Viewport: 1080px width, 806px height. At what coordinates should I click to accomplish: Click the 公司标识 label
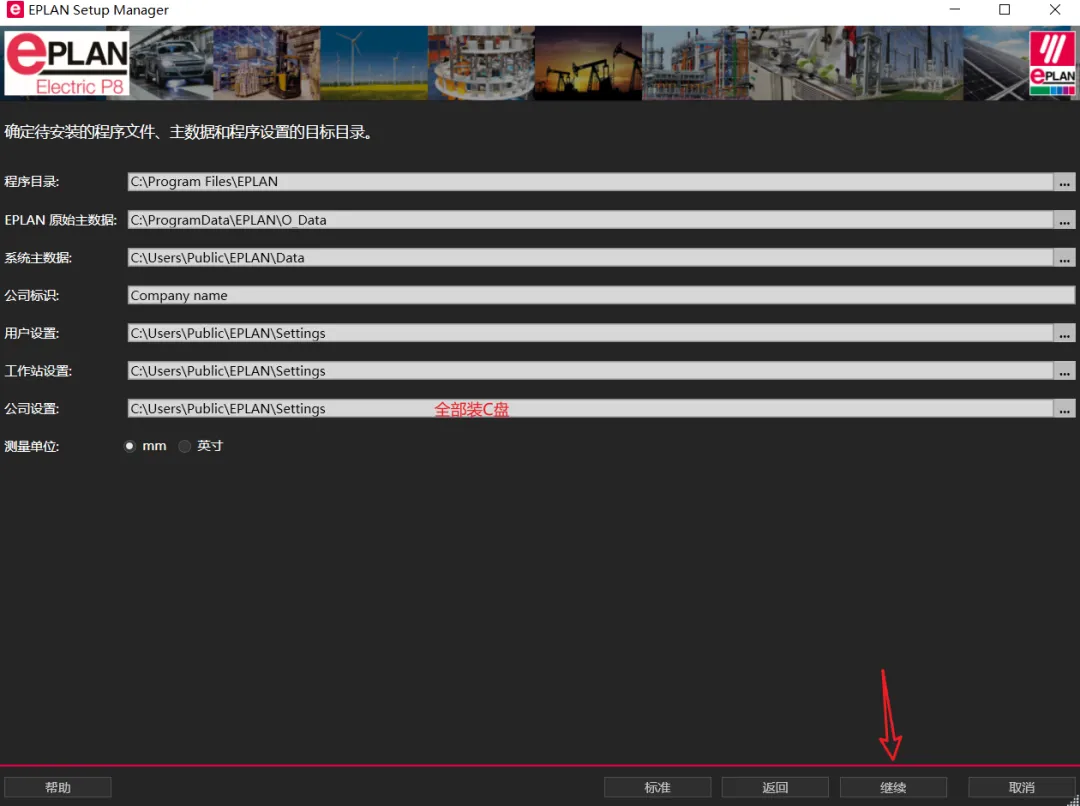pyautogui.click(x=32, y=296)
